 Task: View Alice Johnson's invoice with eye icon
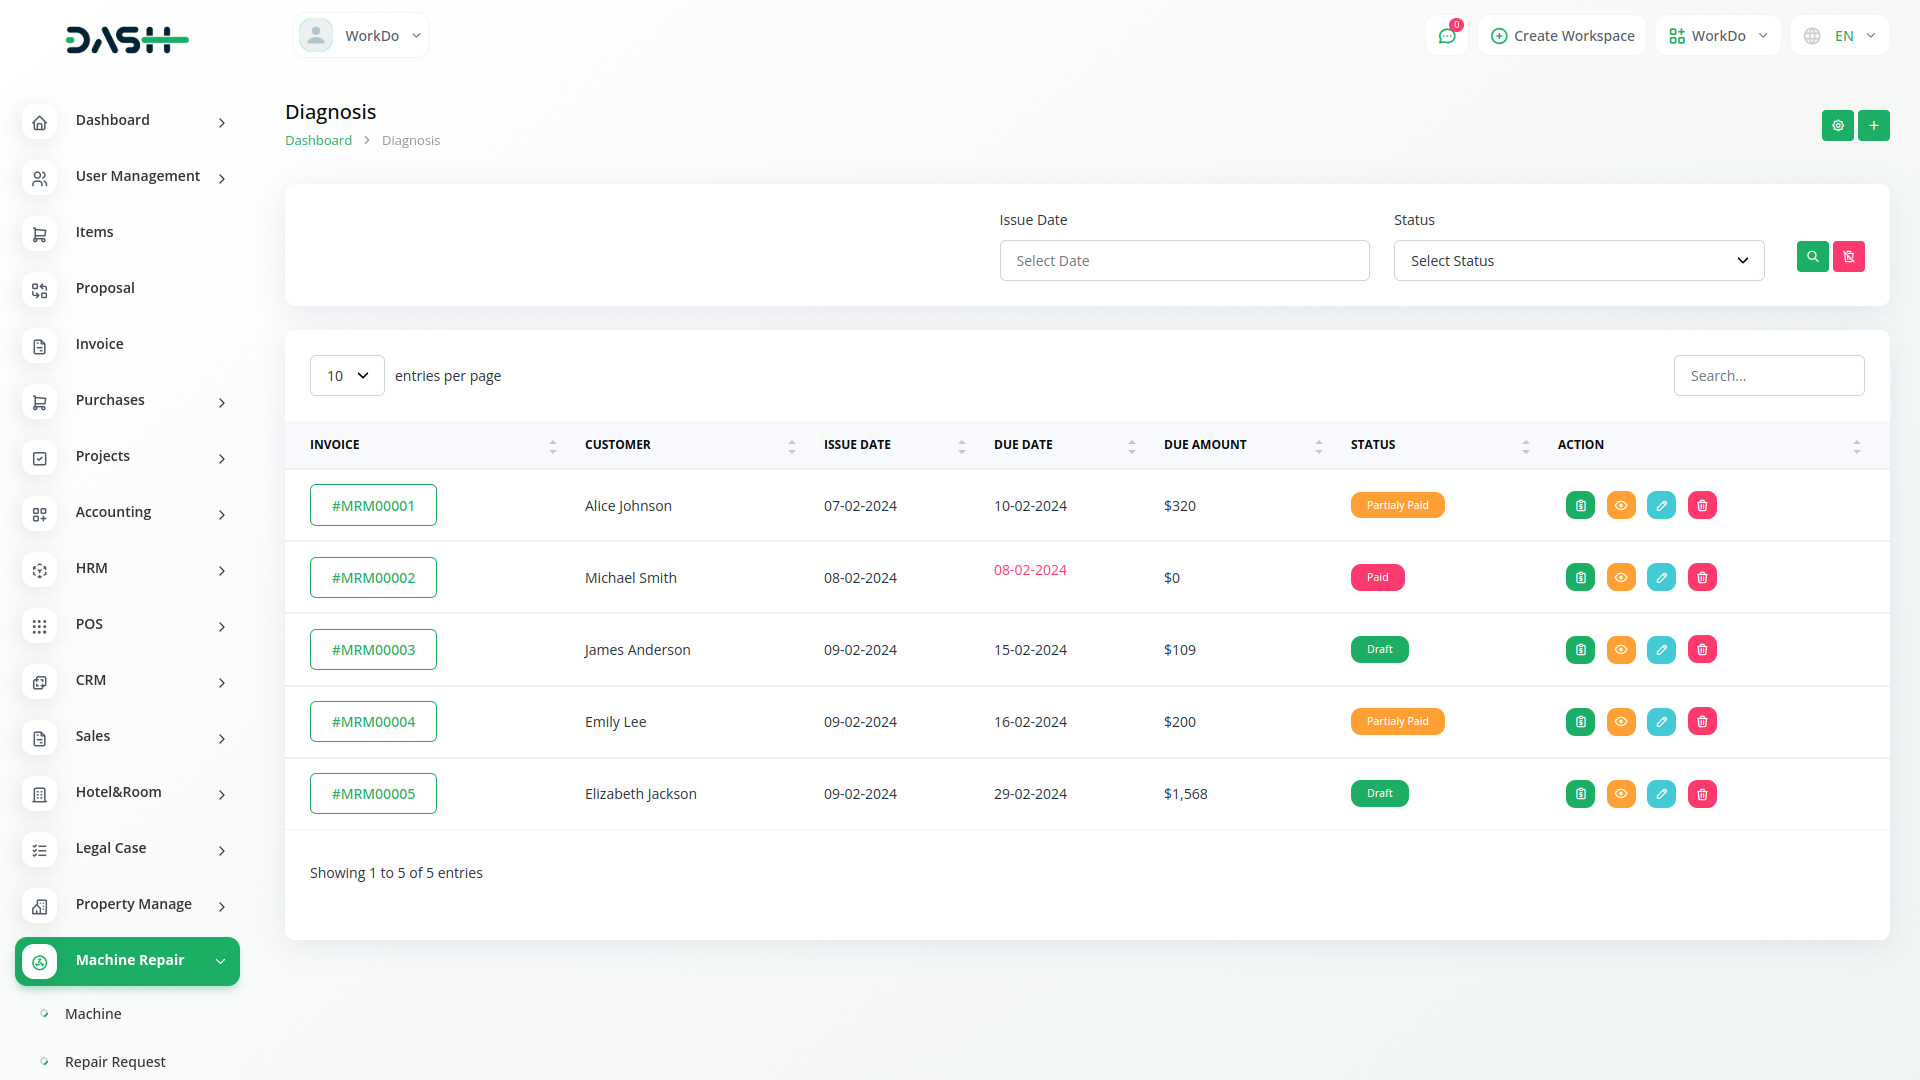1620,506
